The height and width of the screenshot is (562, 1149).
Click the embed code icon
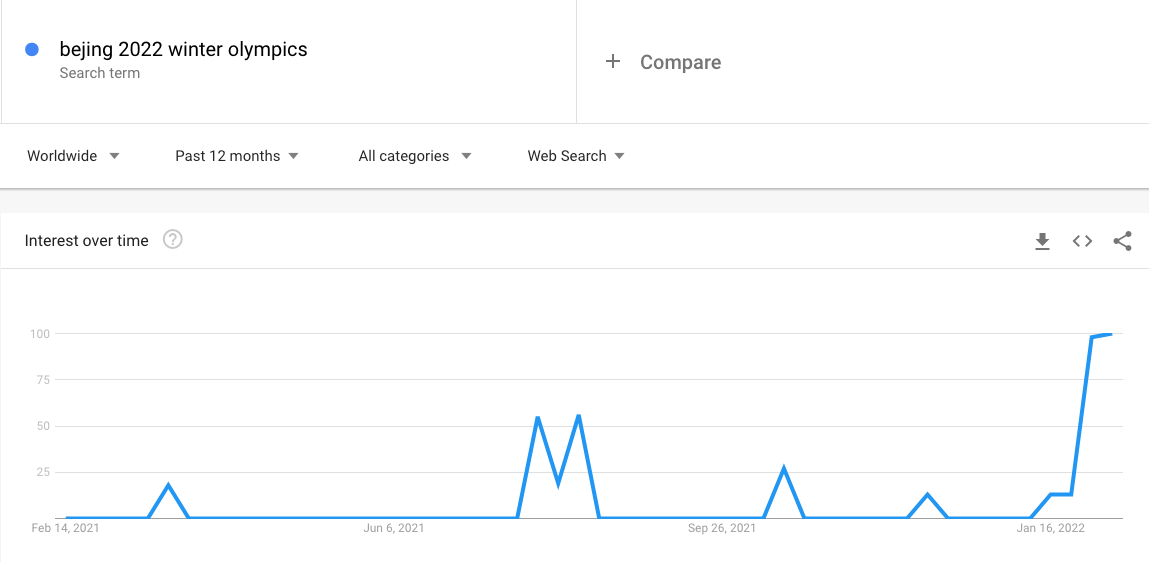tap(1082, 241)
